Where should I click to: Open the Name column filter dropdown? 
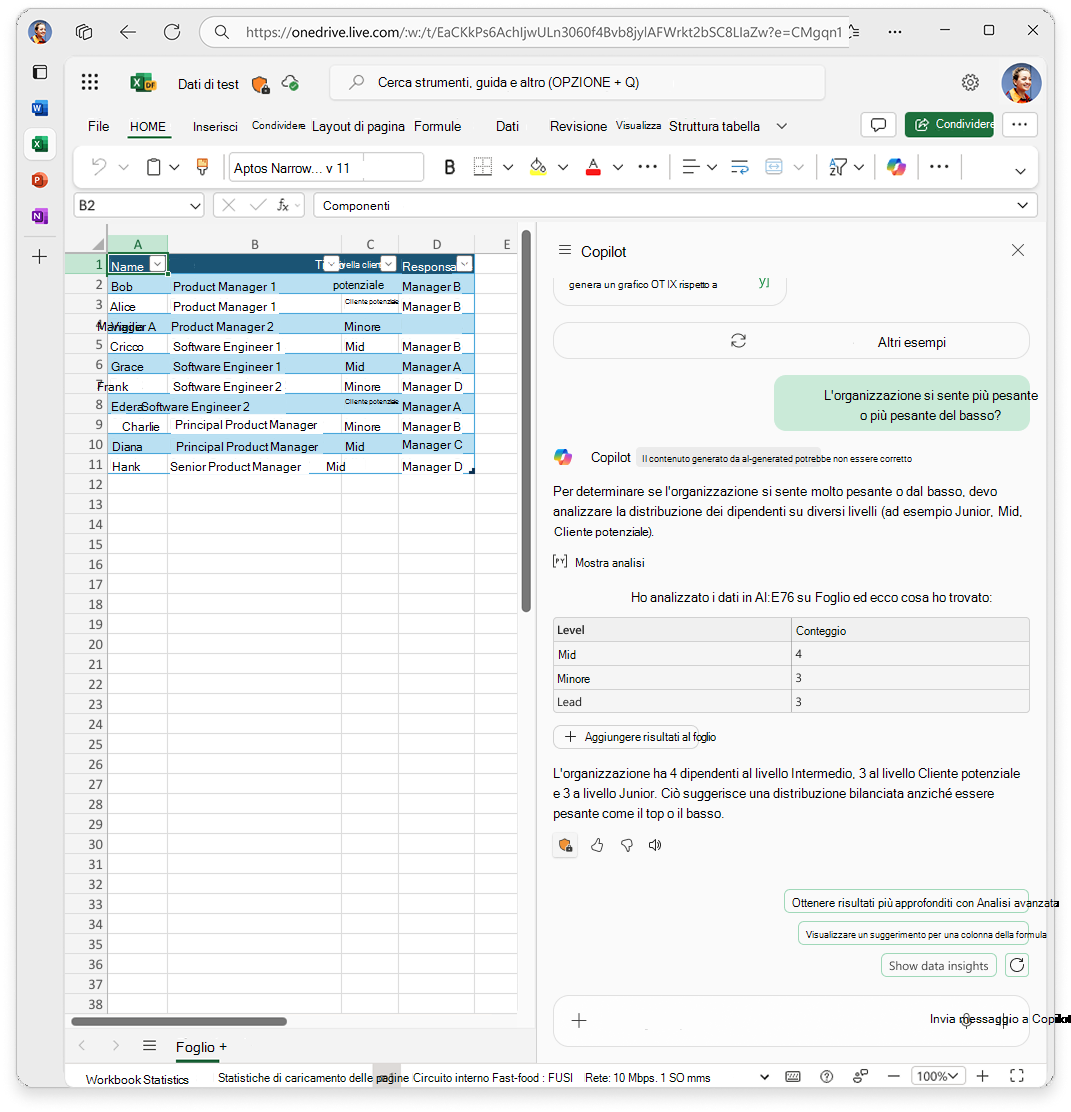[157, 264]
